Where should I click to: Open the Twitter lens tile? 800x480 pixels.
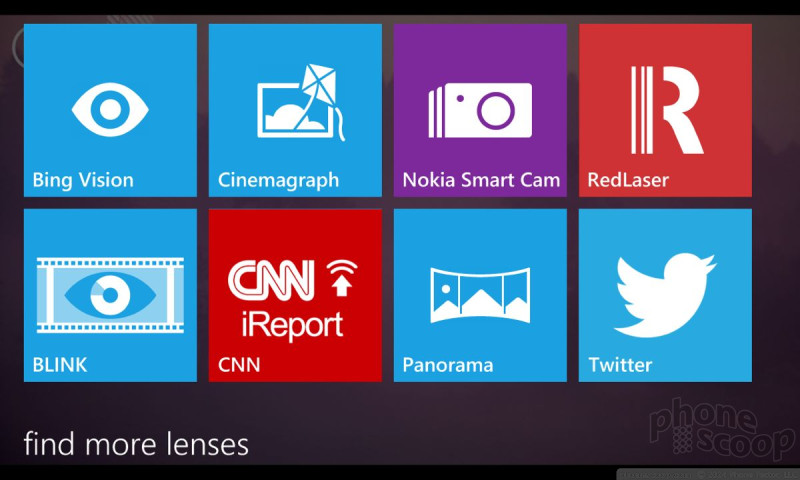pos(665,295)
